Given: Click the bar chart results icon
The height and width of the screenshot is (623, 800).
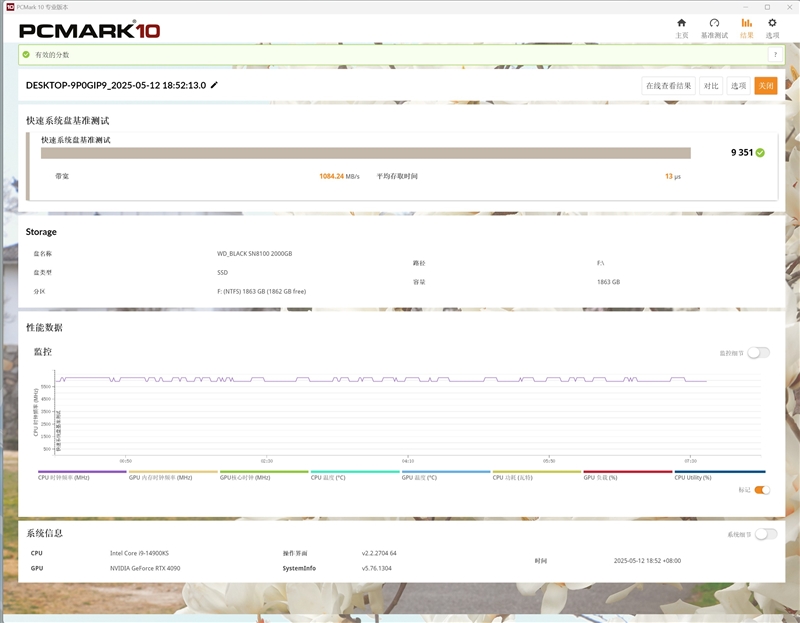Looking at the screenshot, I should pyautogui.click(x=746, y=23).
